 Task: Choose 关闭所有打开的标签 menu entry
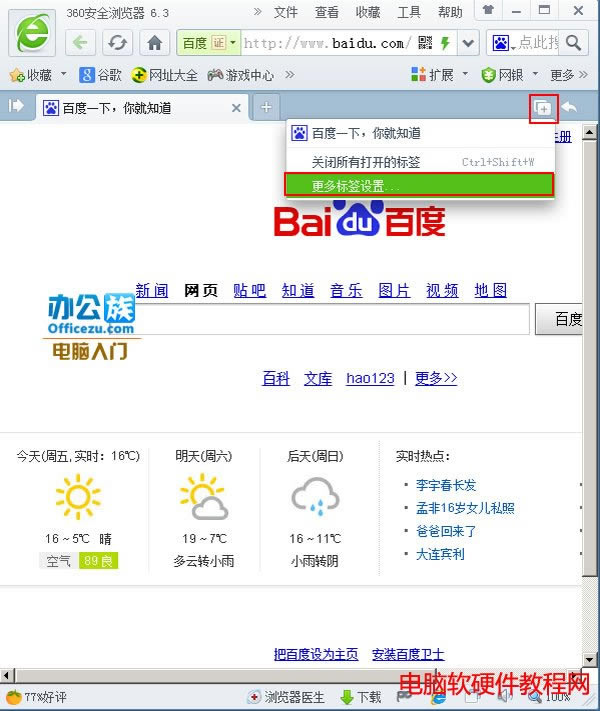pos(420,162)
